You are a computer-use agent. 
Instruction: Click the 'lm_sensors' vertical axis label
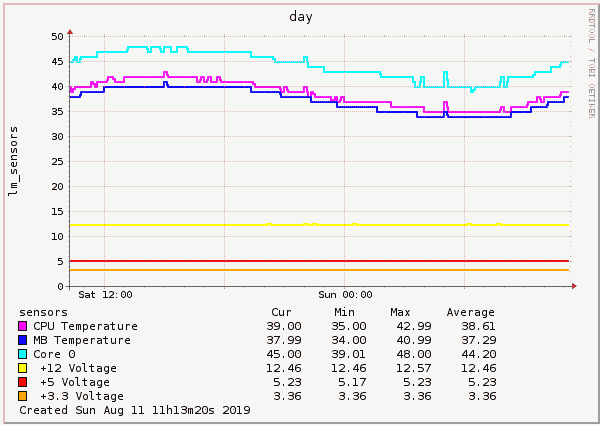point(13,161)
